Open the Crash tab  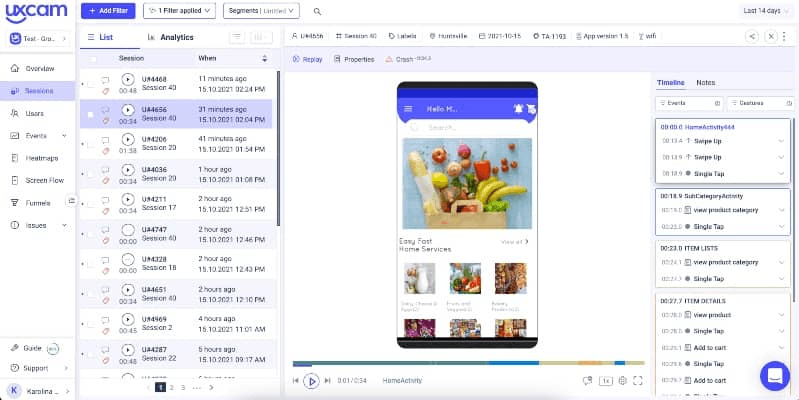coord(408,60)
